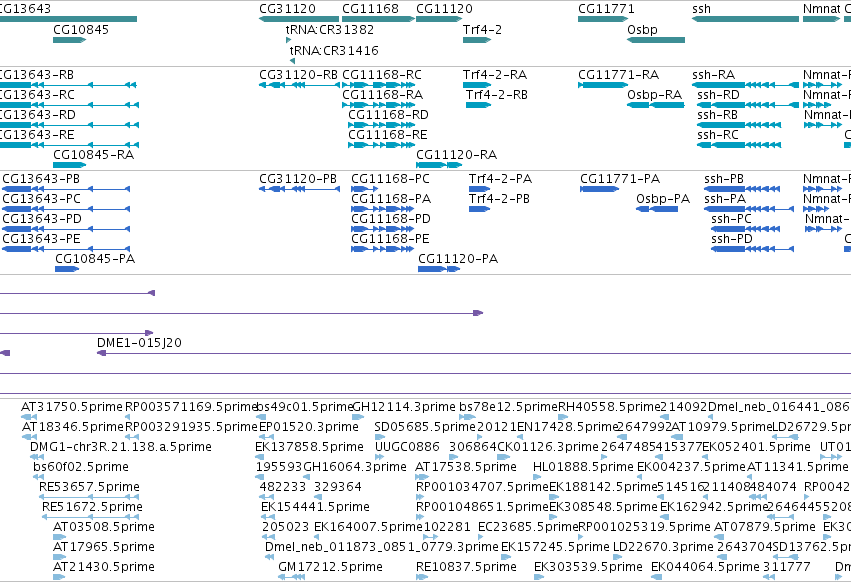Click the RE51672.5prime EST
Viewport: 851px width, 582px height.
click(x=92, y=517)
